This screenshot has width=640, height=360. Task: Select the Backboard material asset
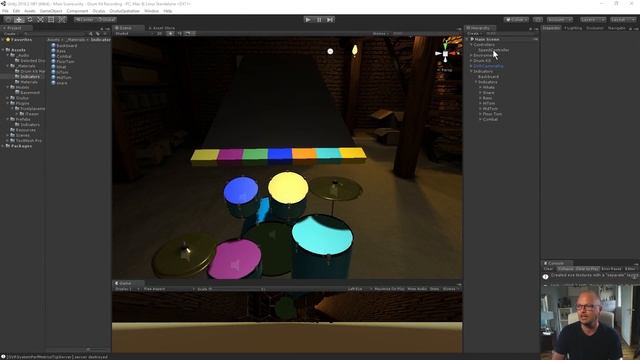point(64,46)
